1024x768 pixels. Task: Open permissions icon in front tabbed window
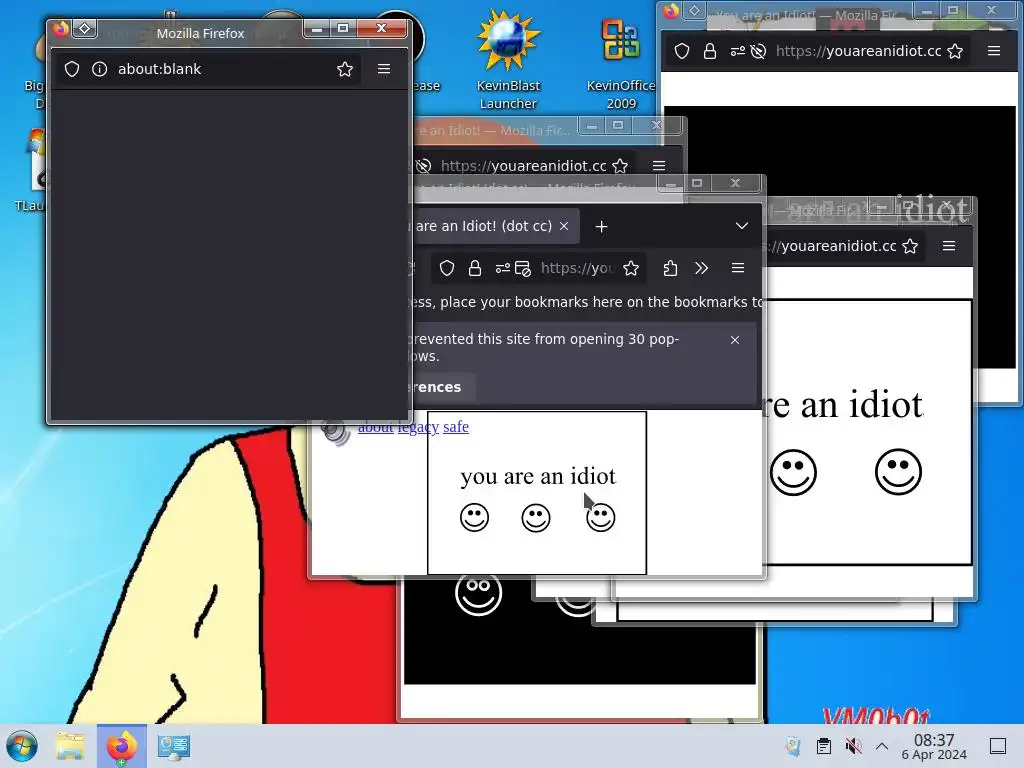(502, 268)
